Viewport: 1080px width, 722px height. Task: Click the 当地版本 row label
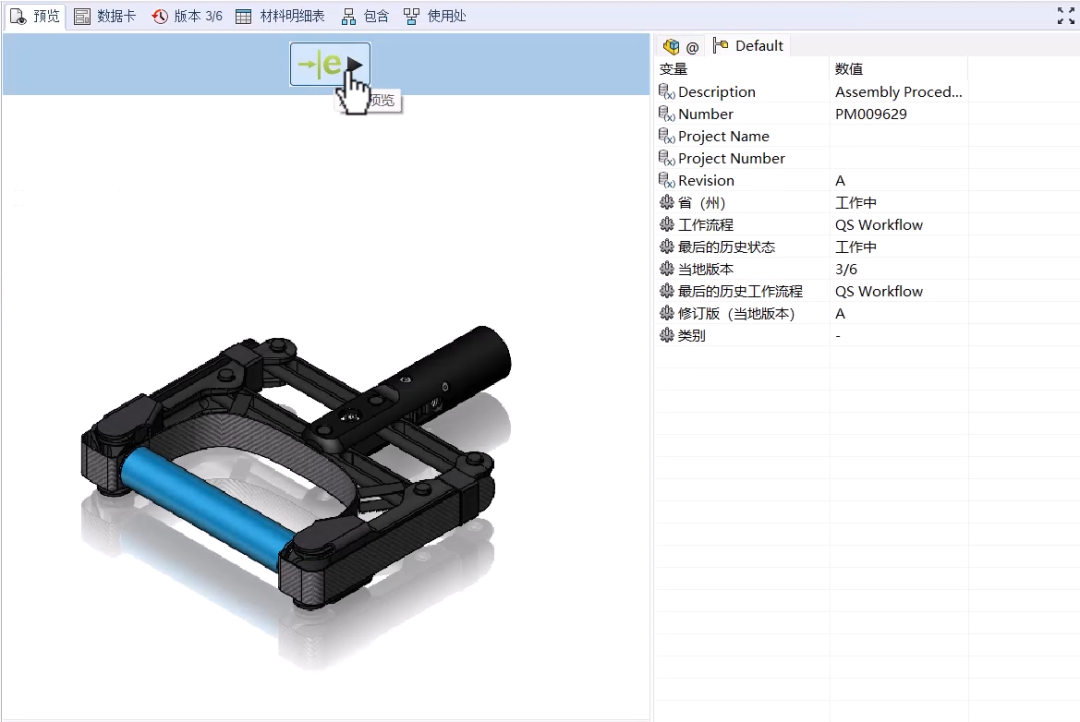(706, 269)
